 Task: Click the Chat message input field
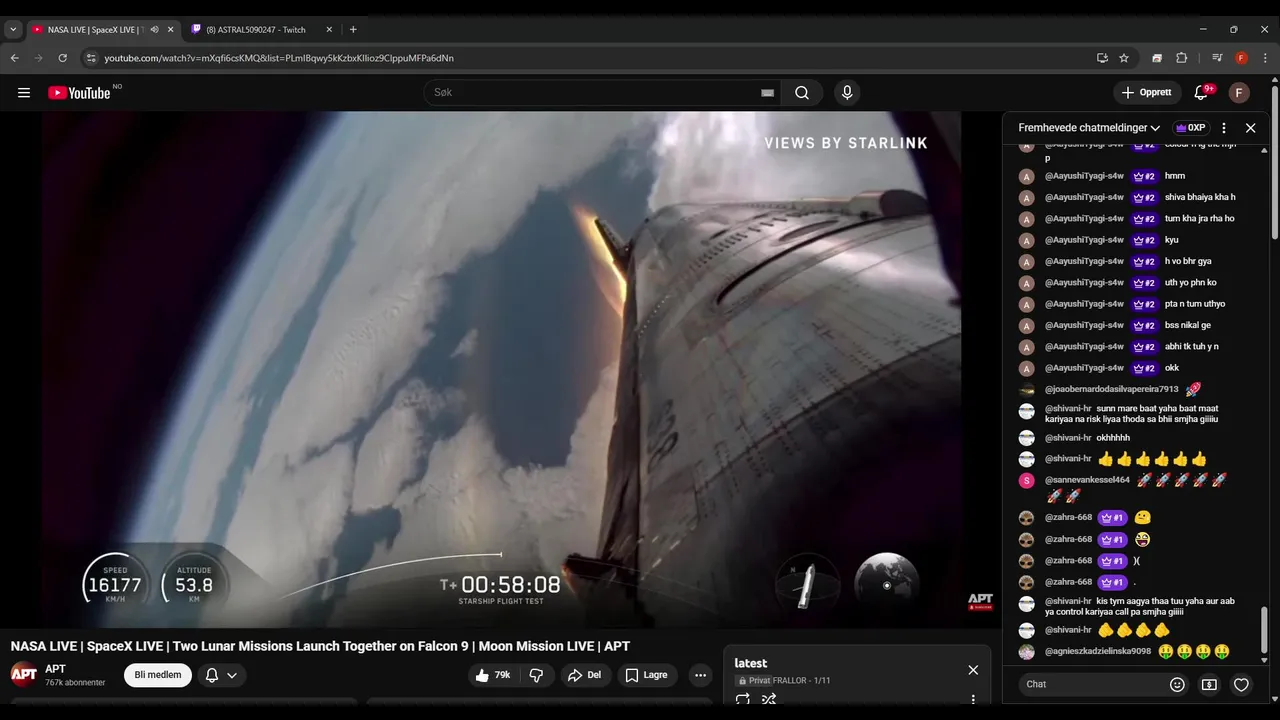(x=1092, y=685)
